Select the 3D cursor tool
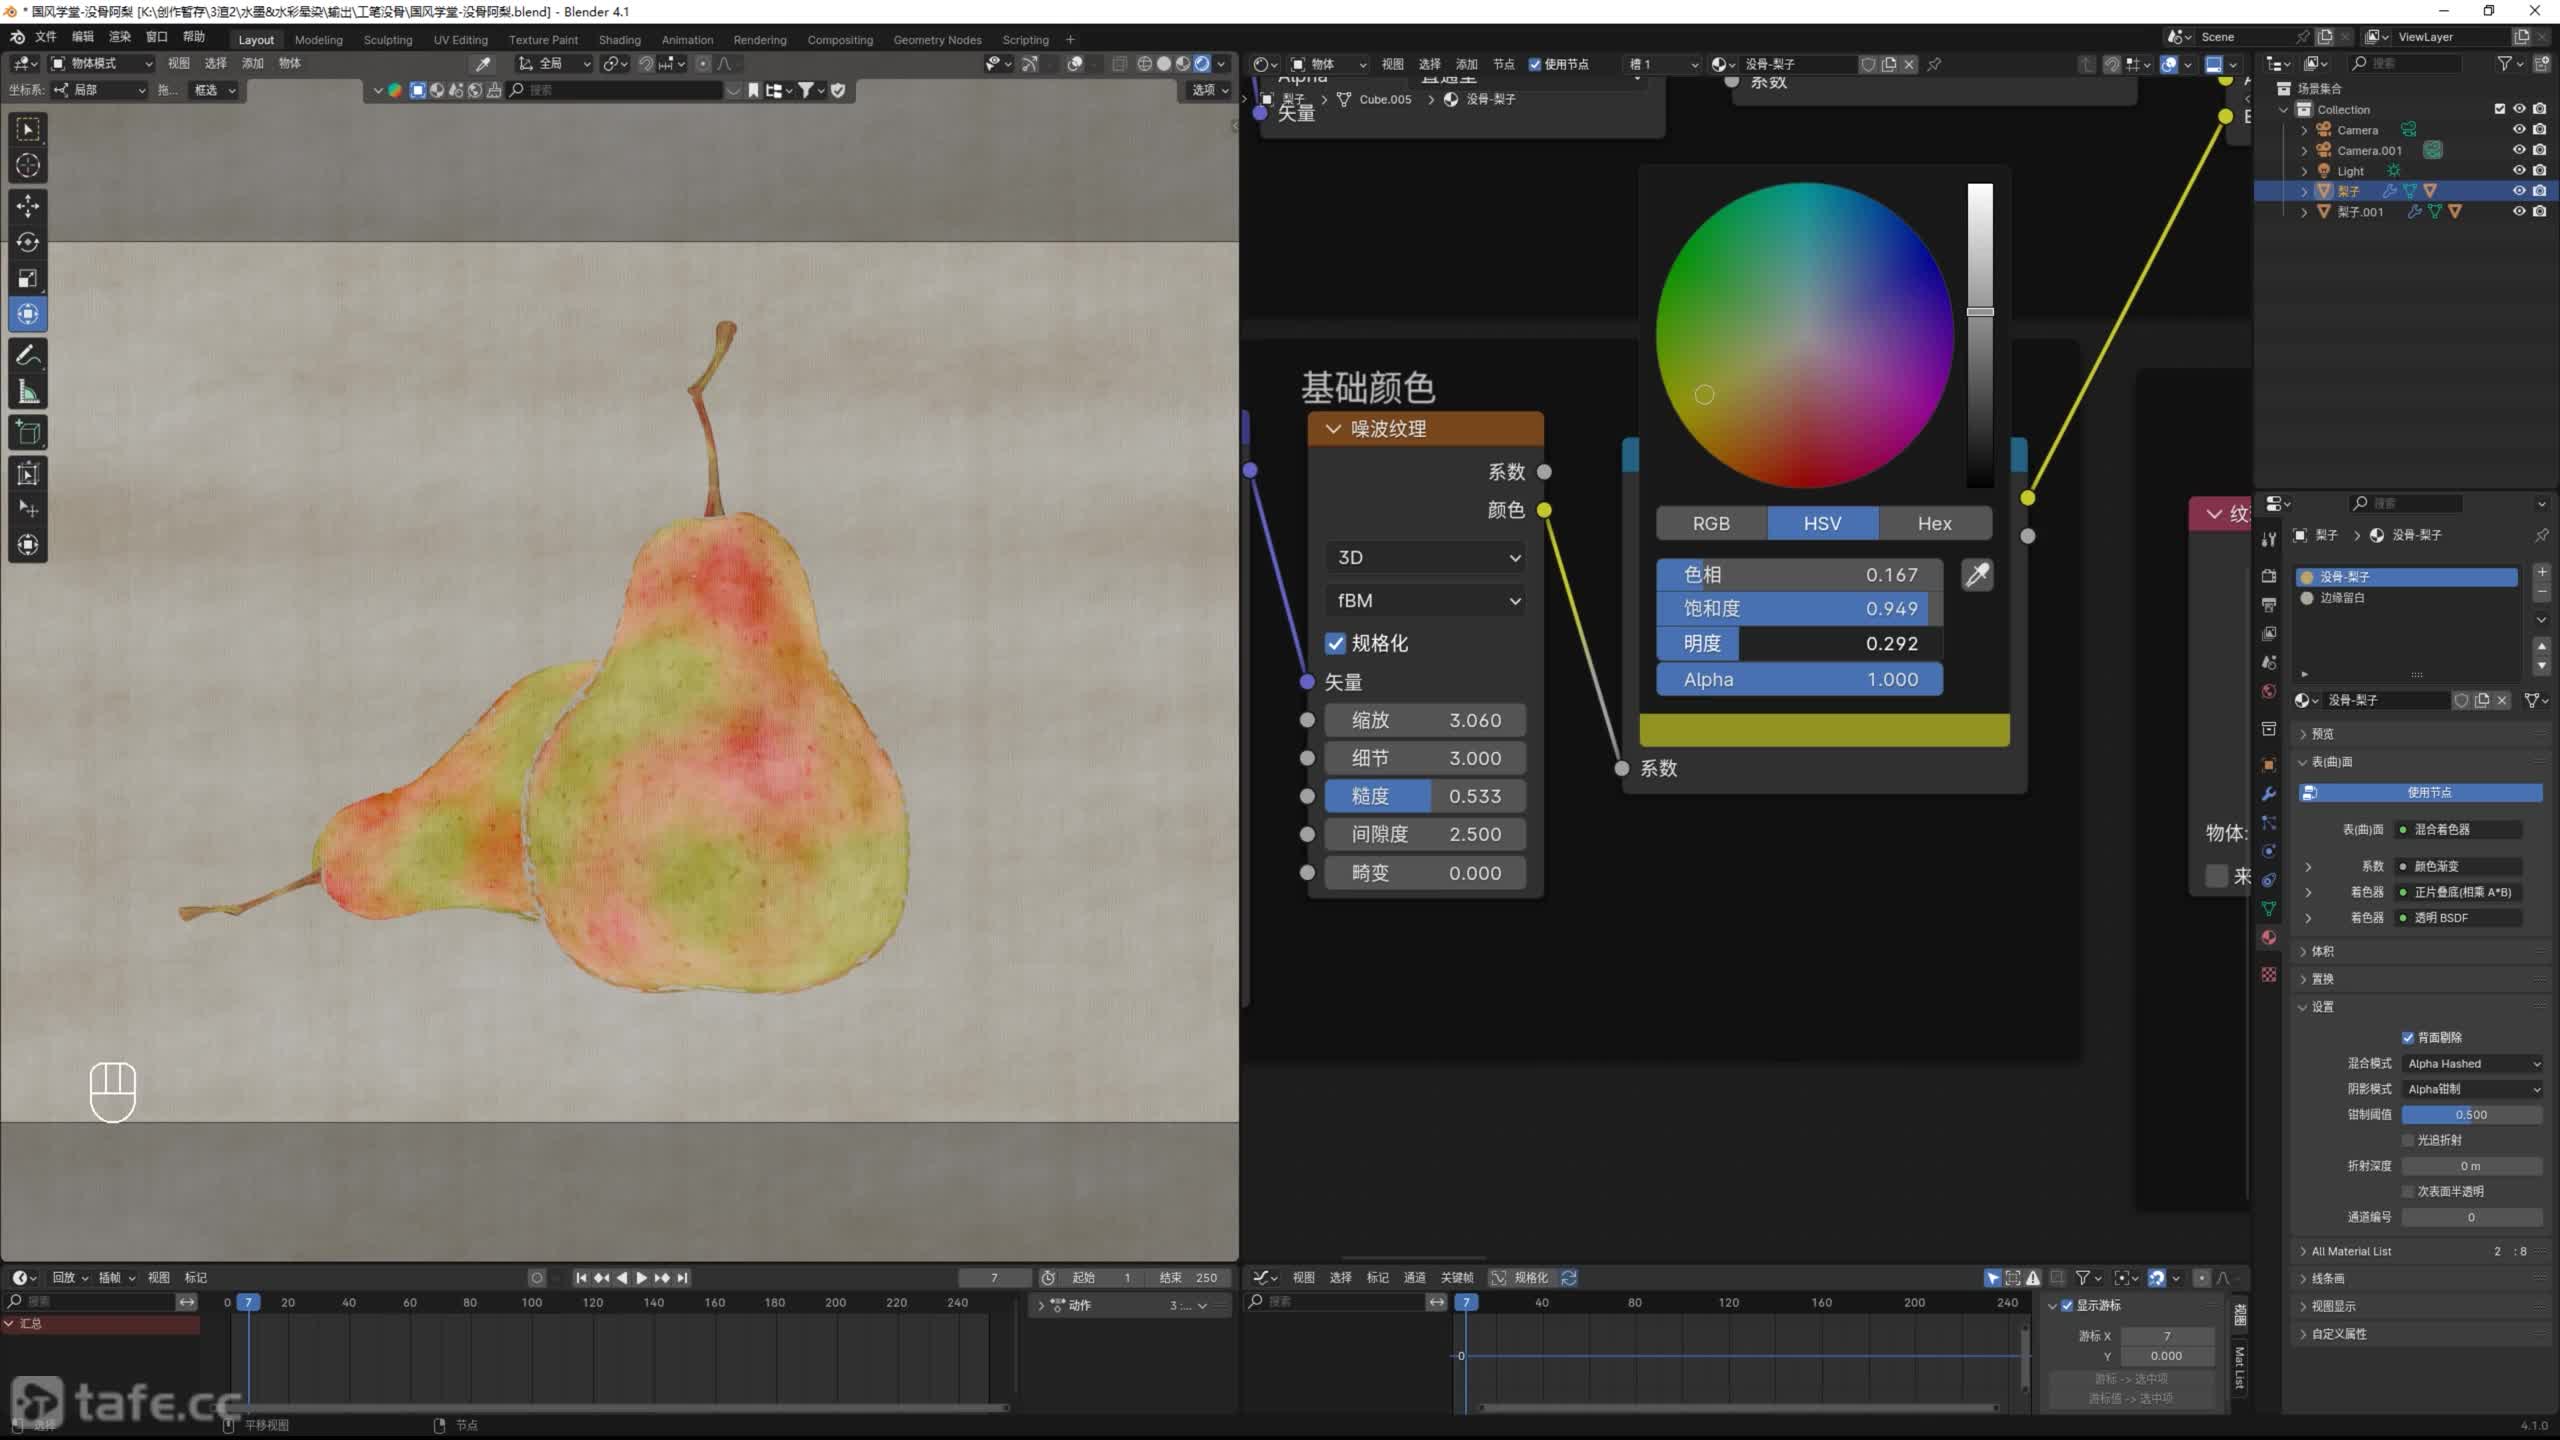 [x=28, y=166]
